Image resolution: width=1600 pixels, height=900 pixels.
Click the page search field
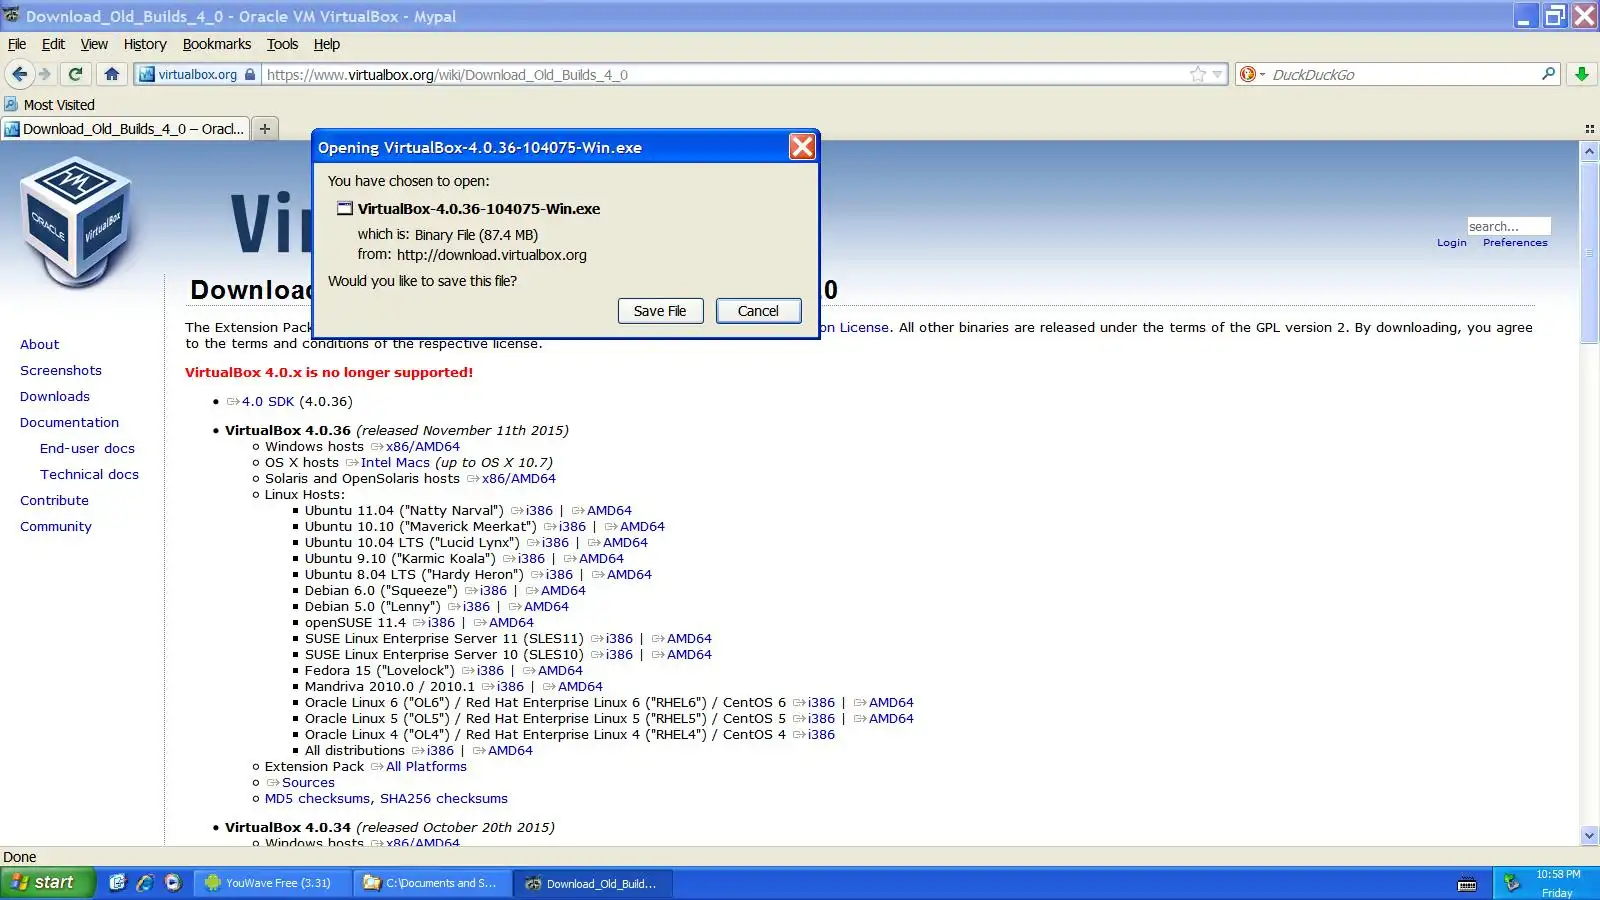click(x=1508, y=227)
